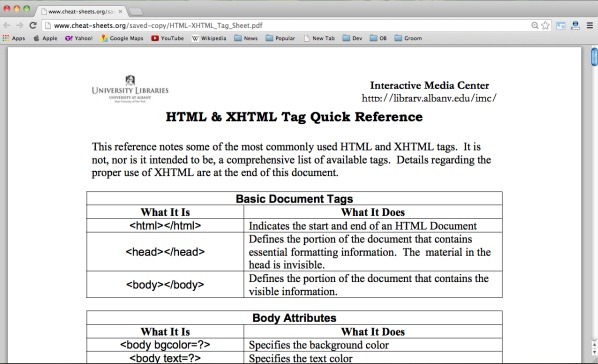
Task: Open the Wikipedia bookmark
Action: click(x=209, y=38)
